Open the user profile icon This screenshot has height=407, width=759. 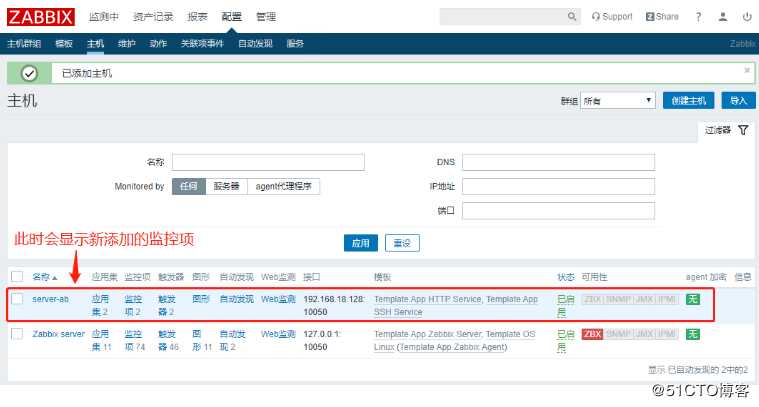click(723, 16)
